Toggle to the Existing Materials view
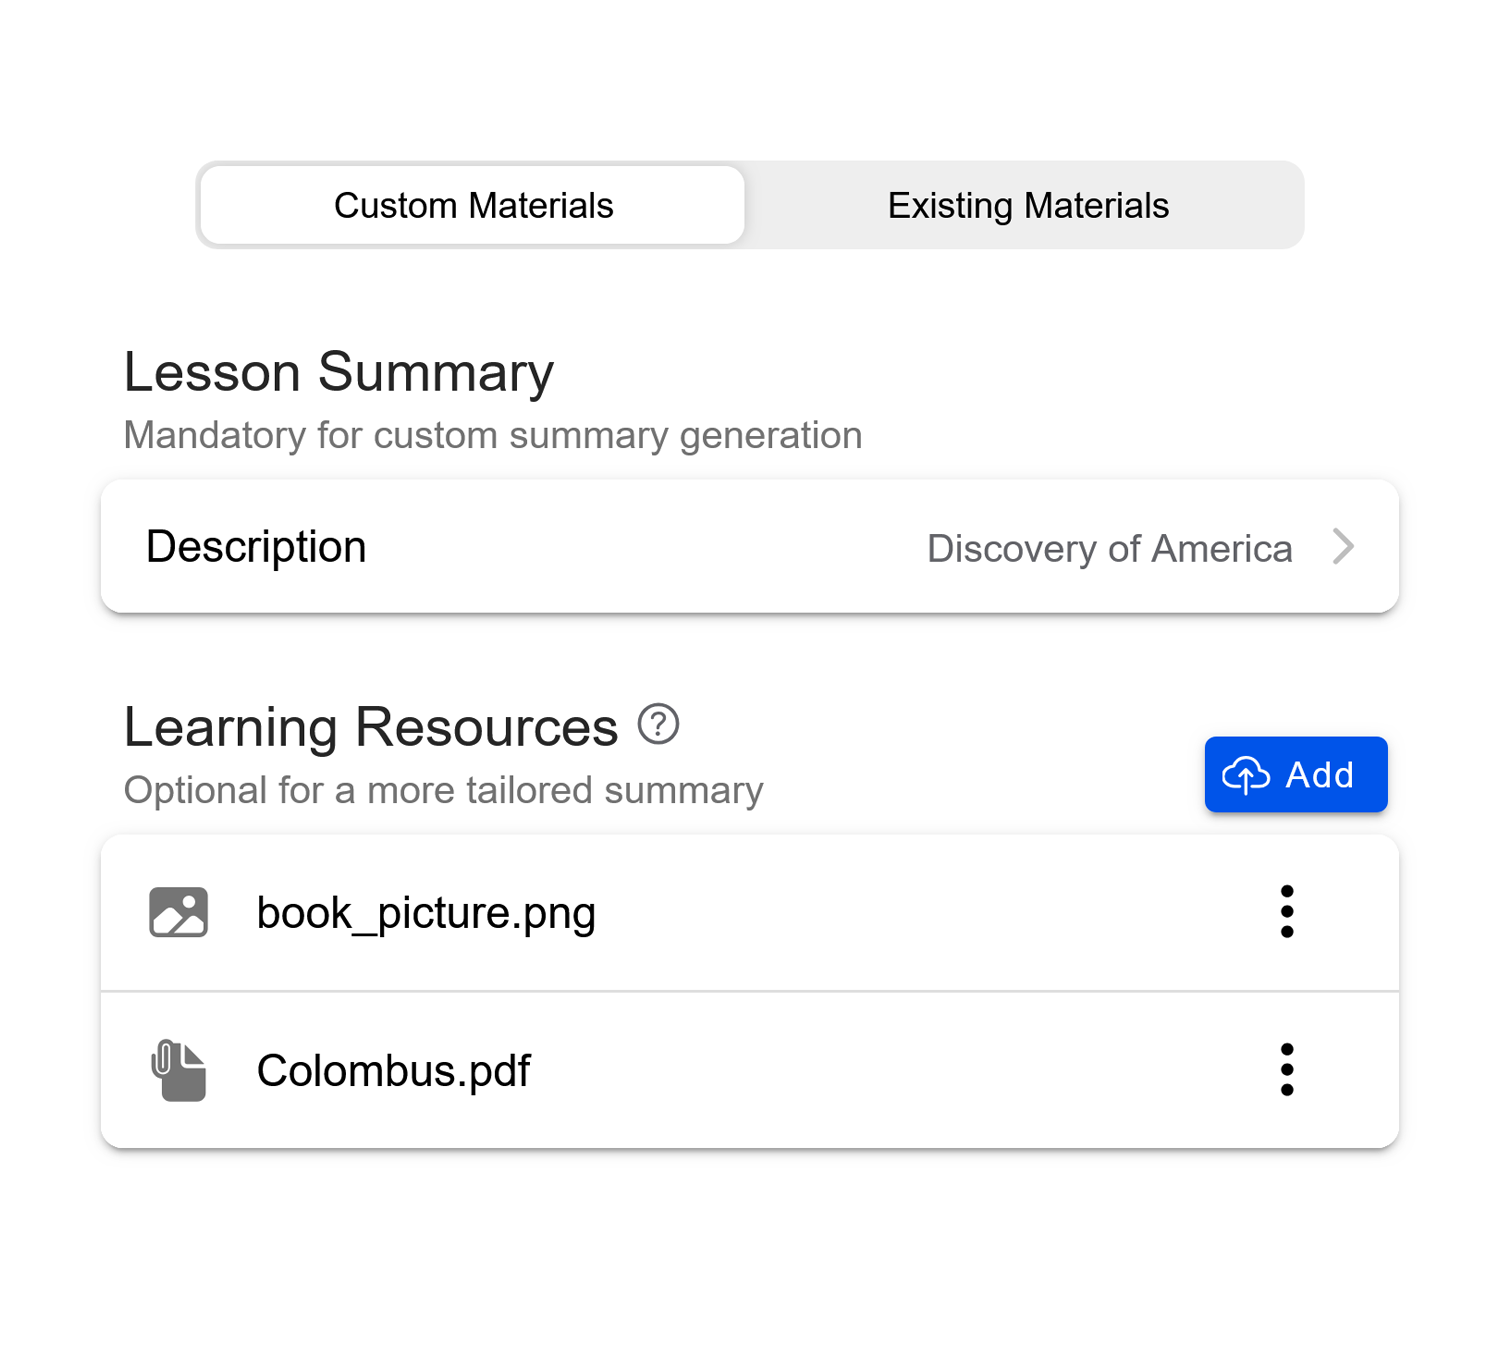The image size is (1500, 1350). click(x=1027, y=205)
